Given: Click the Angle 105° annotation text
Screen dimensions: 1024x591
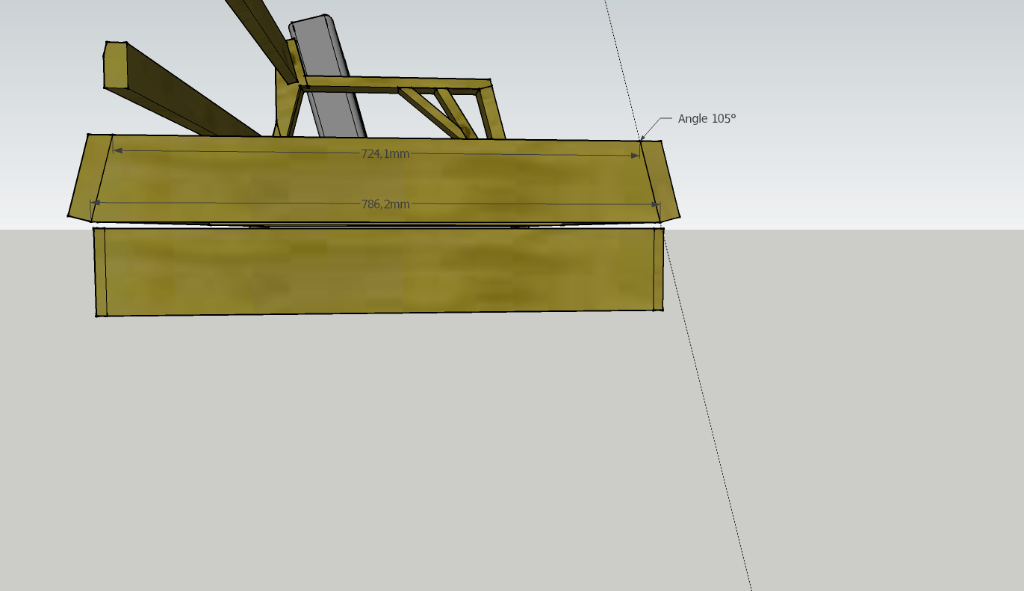Looking at the screenshot, I should pyautogui.click(x=707, y=119).
